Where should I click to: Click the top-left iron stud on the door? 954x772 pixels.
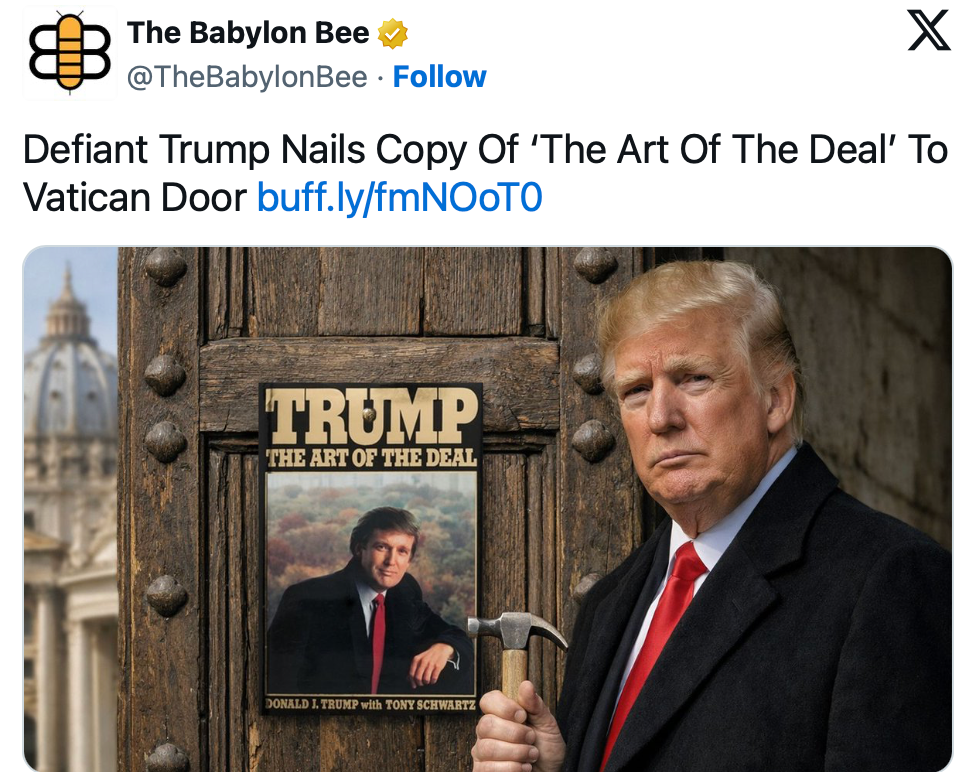click(x=165, y=266)
